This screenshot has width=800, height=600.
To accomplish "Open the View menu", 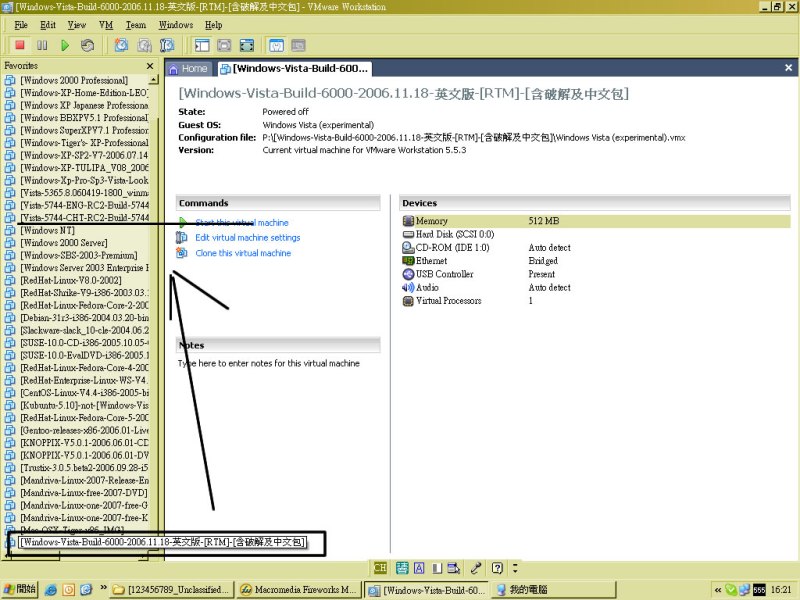I will coord(77,24).
